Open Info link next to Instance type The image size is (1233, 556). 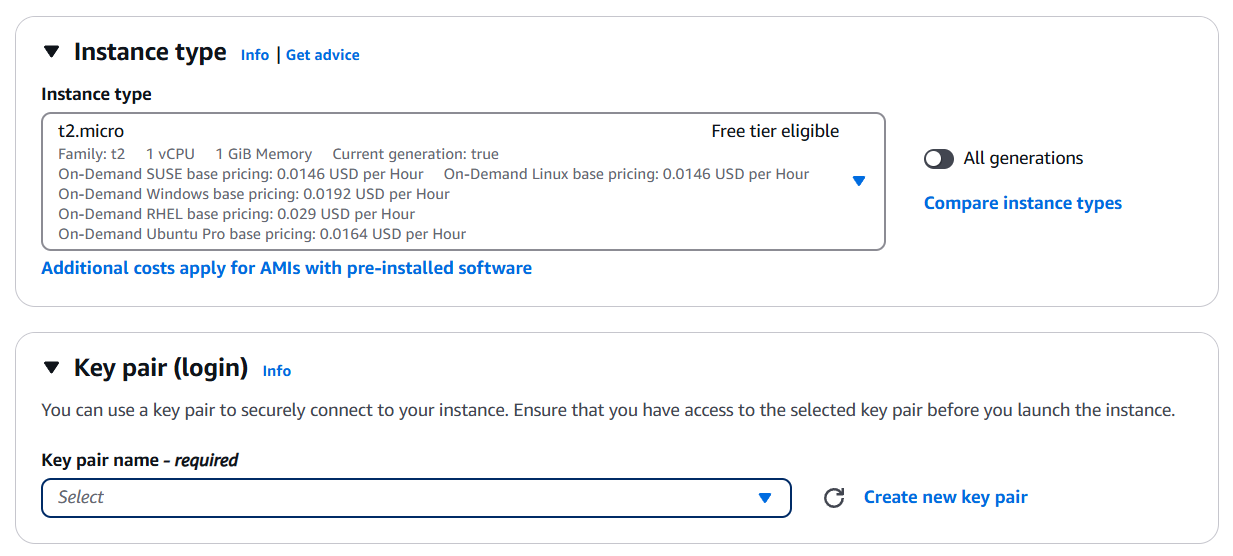(x=255, y=55)
